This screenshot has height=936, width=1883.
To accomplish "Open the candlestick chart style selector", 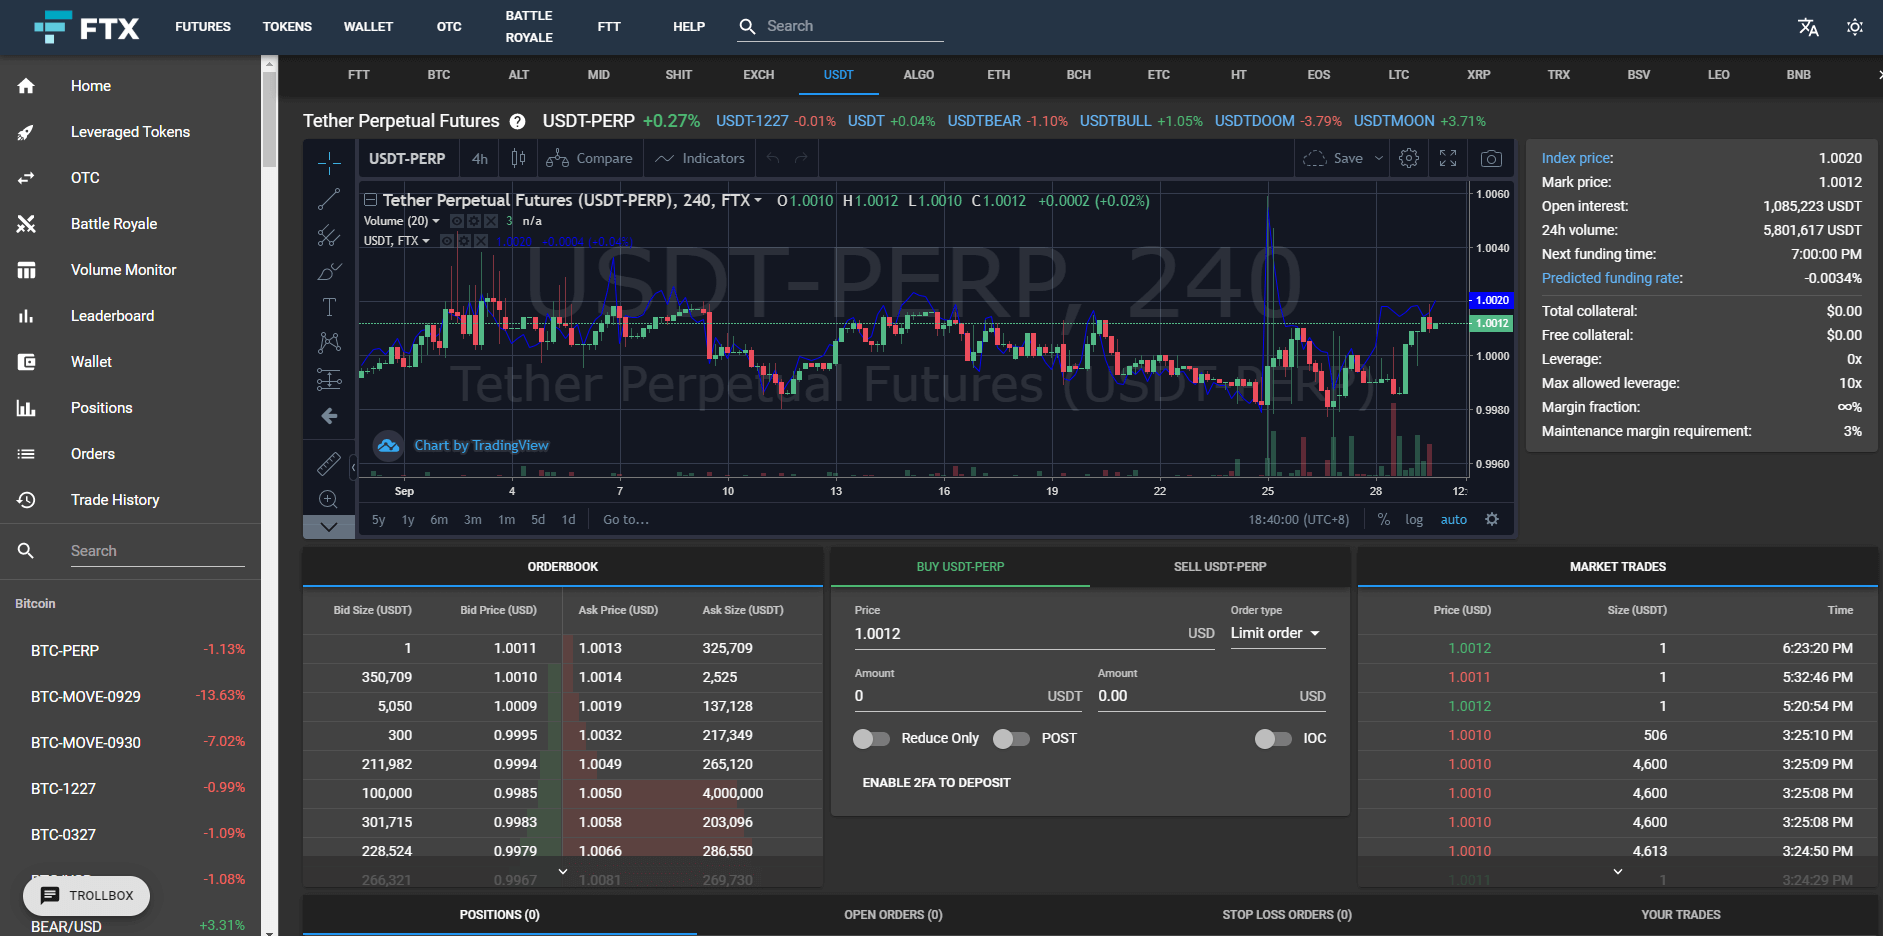I will 518,158.
